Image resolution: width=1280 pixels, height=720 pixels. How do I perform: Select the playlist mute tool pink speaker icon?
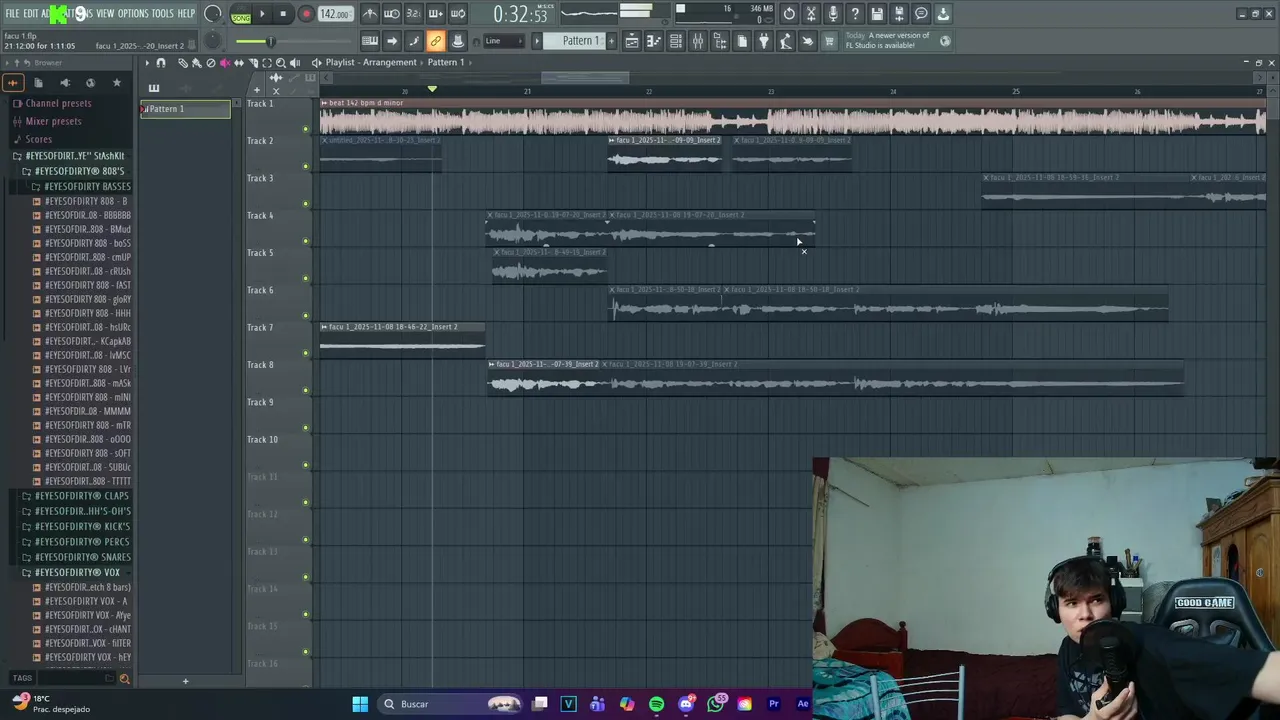[x=224, y=63]
